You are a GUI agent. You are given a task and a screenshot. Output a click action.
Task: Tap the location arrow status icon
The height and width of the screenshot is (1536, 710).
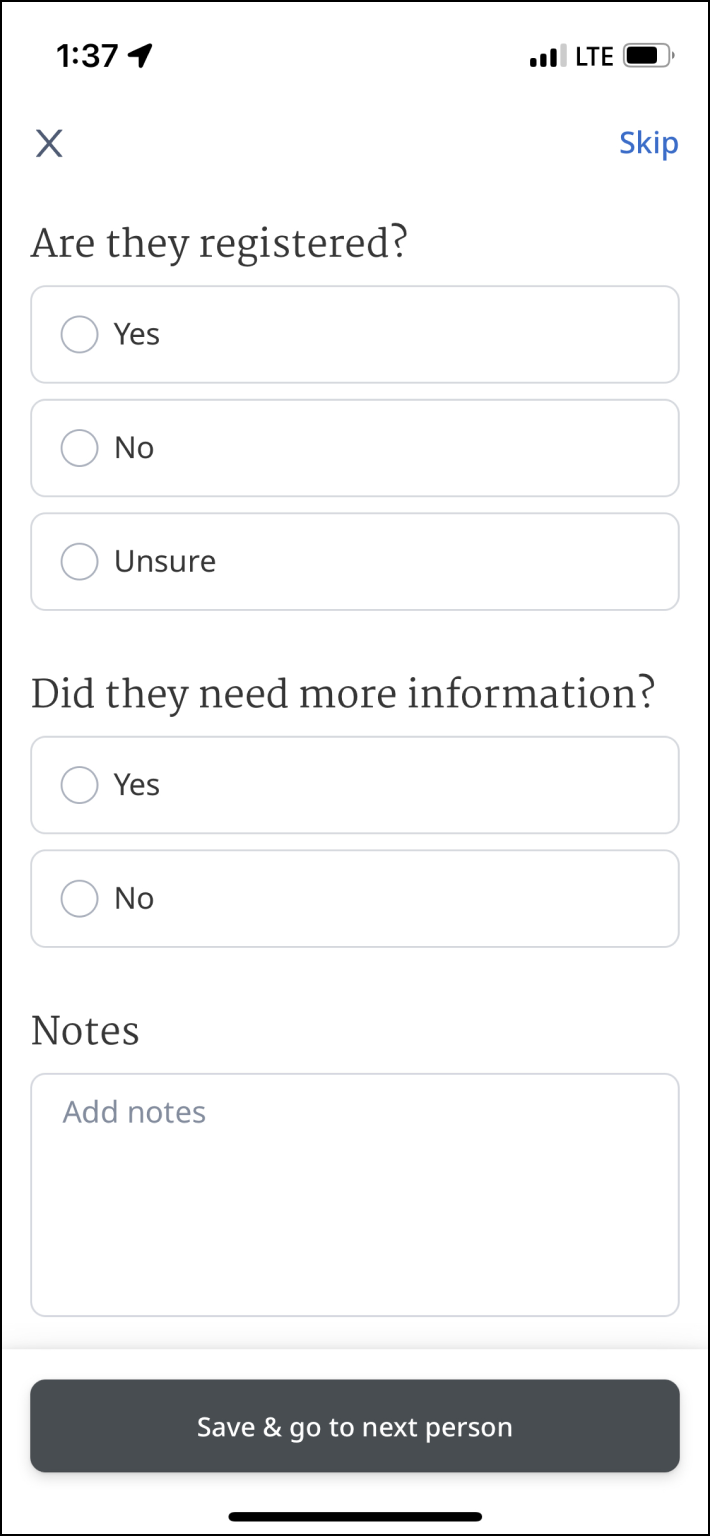141,56
